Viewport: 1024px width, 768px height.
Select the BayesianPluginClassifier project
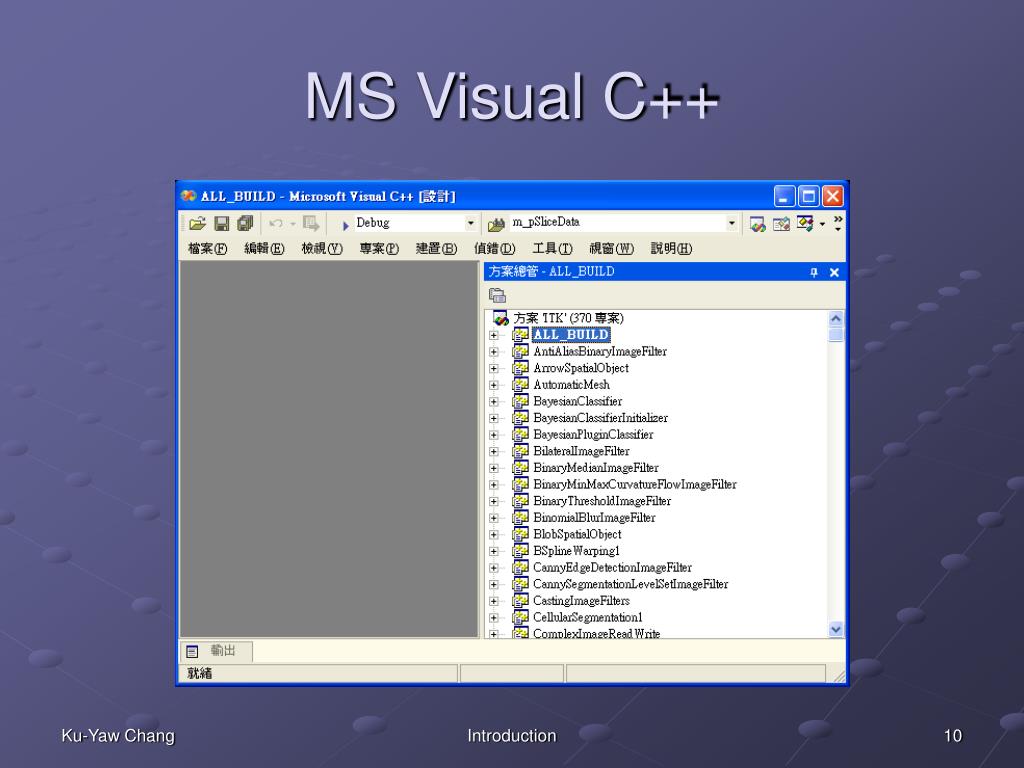pos(593,435)
